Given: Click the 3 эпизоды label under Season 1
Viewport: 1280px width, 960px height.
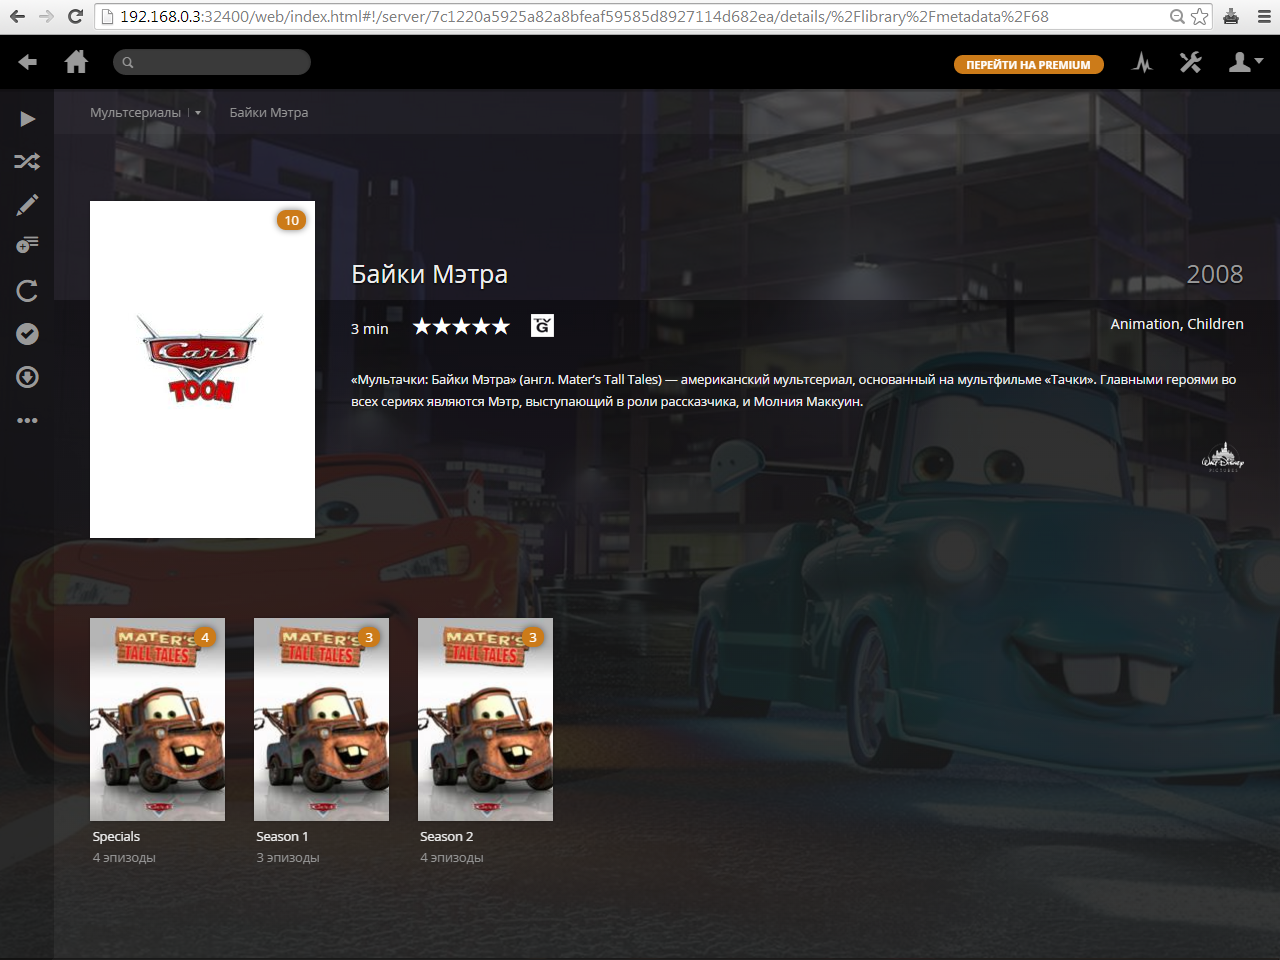Looking at the screenshot, I should (x=288, y=858).
